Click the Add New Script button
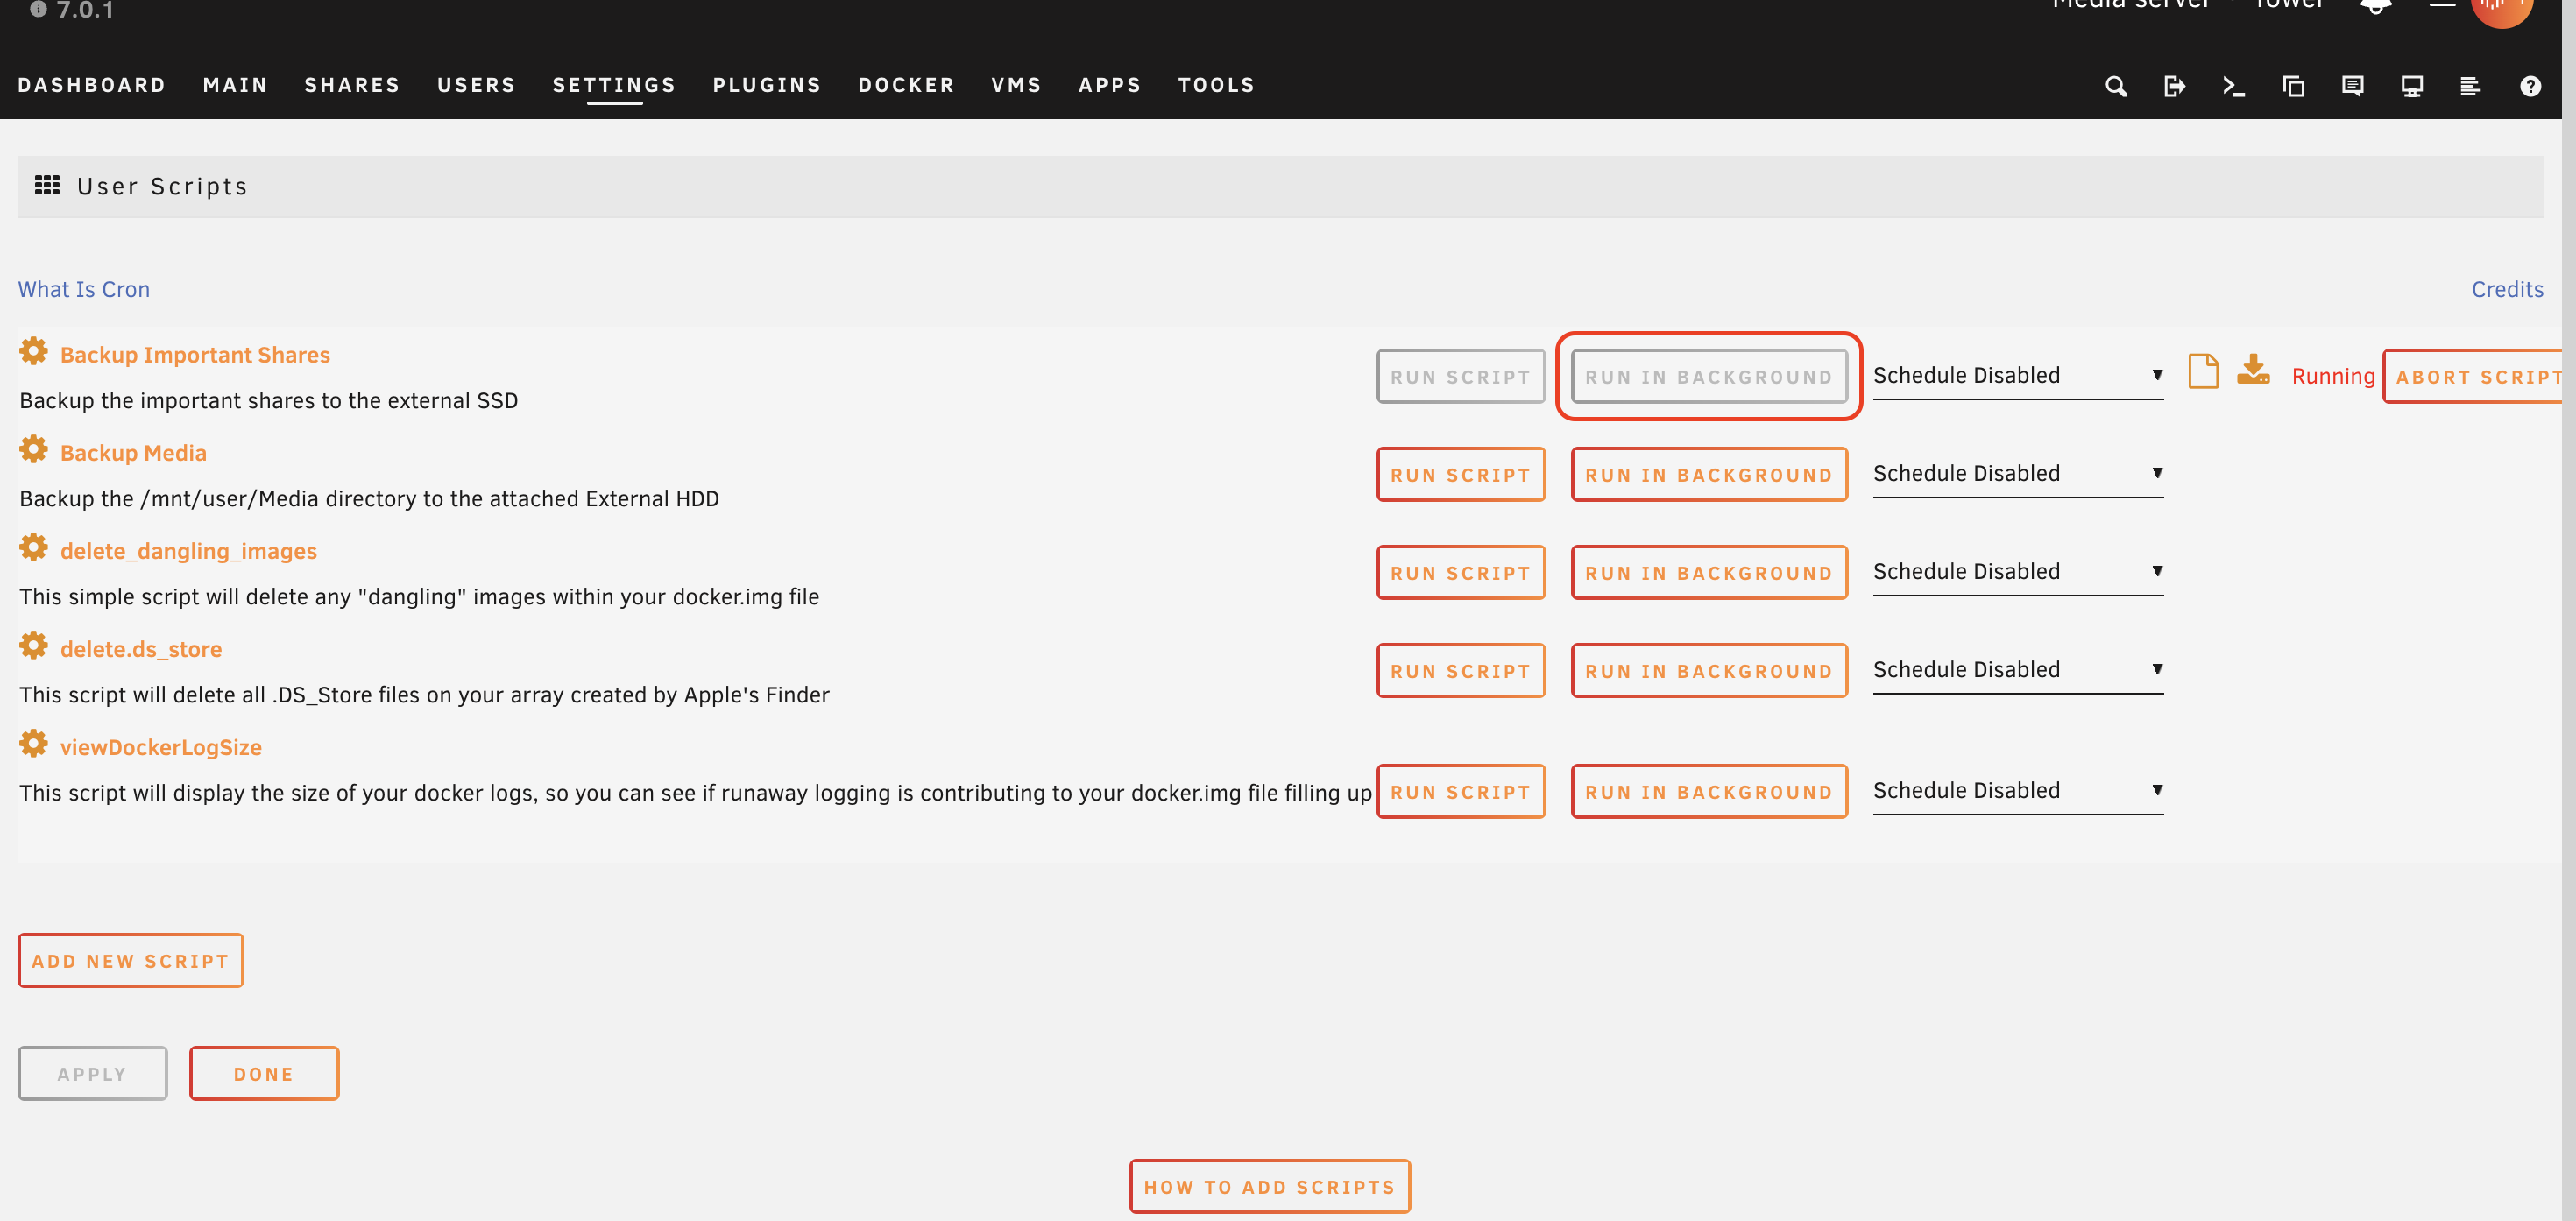 131,960
